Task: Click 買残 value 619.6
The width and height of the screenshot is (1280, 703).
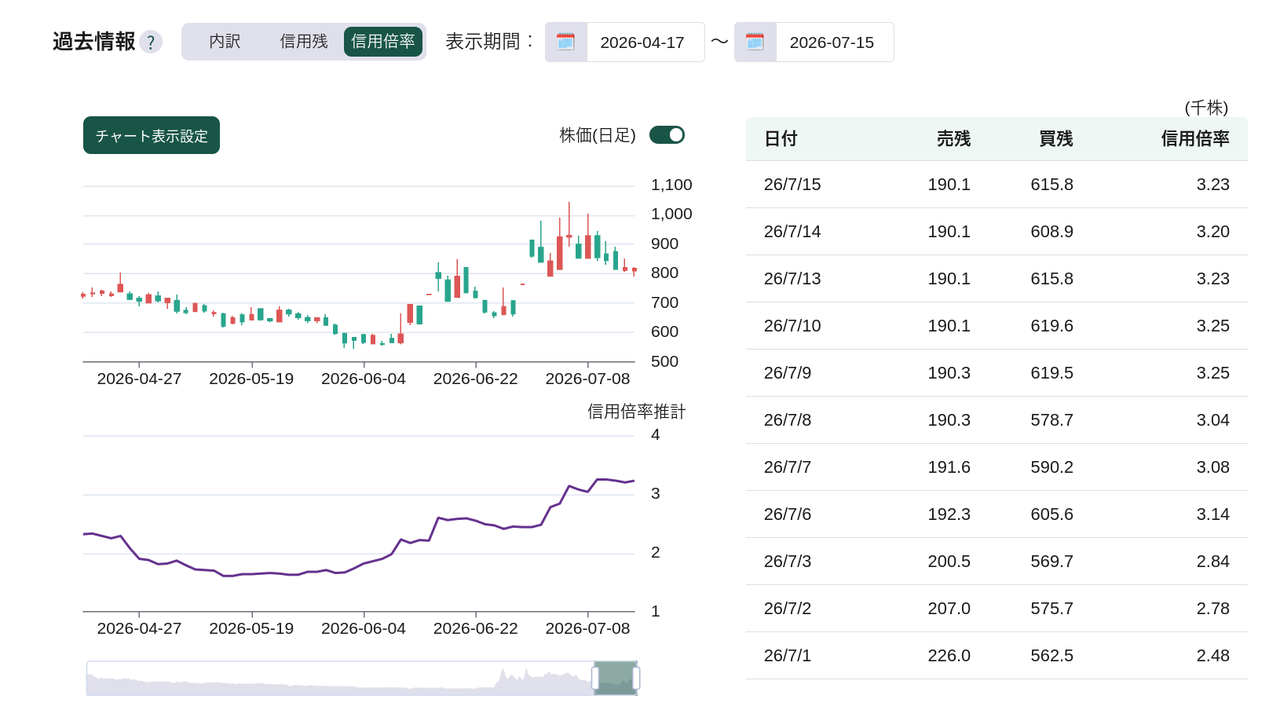Action: click(x=1052, y=326)
